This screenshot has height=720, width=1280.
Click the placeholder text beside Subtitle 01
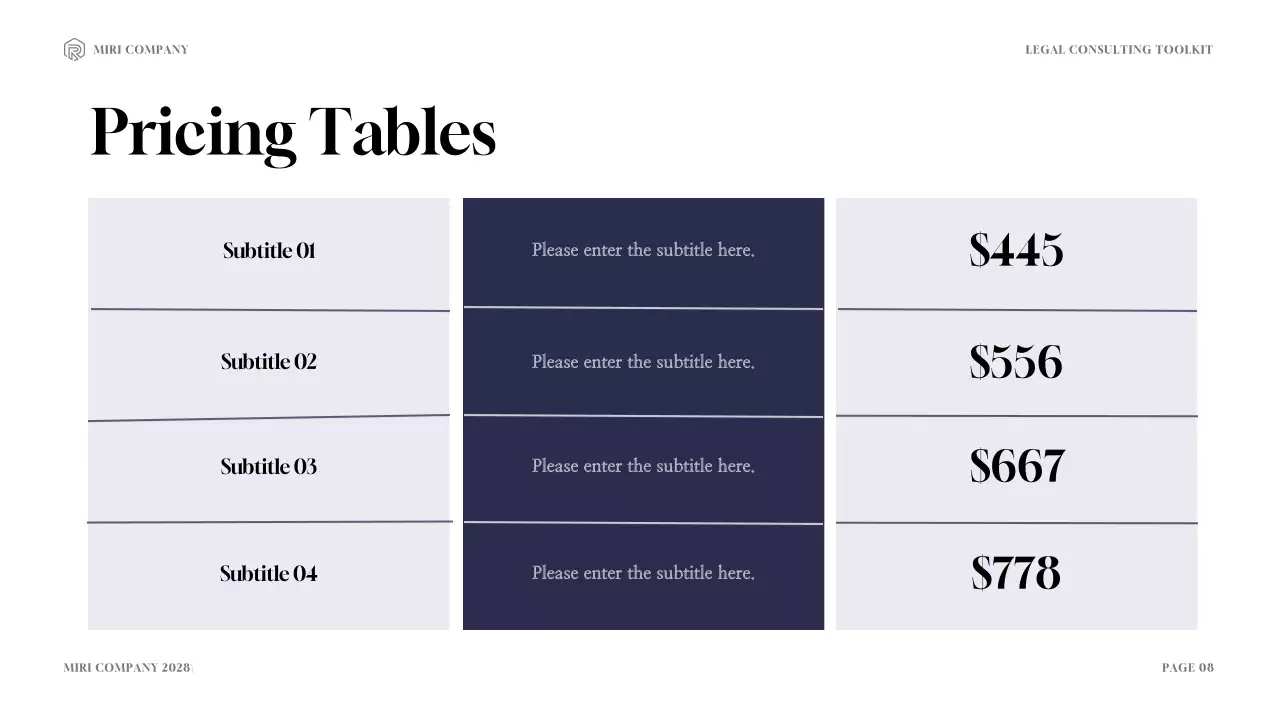tap(643, 250)
